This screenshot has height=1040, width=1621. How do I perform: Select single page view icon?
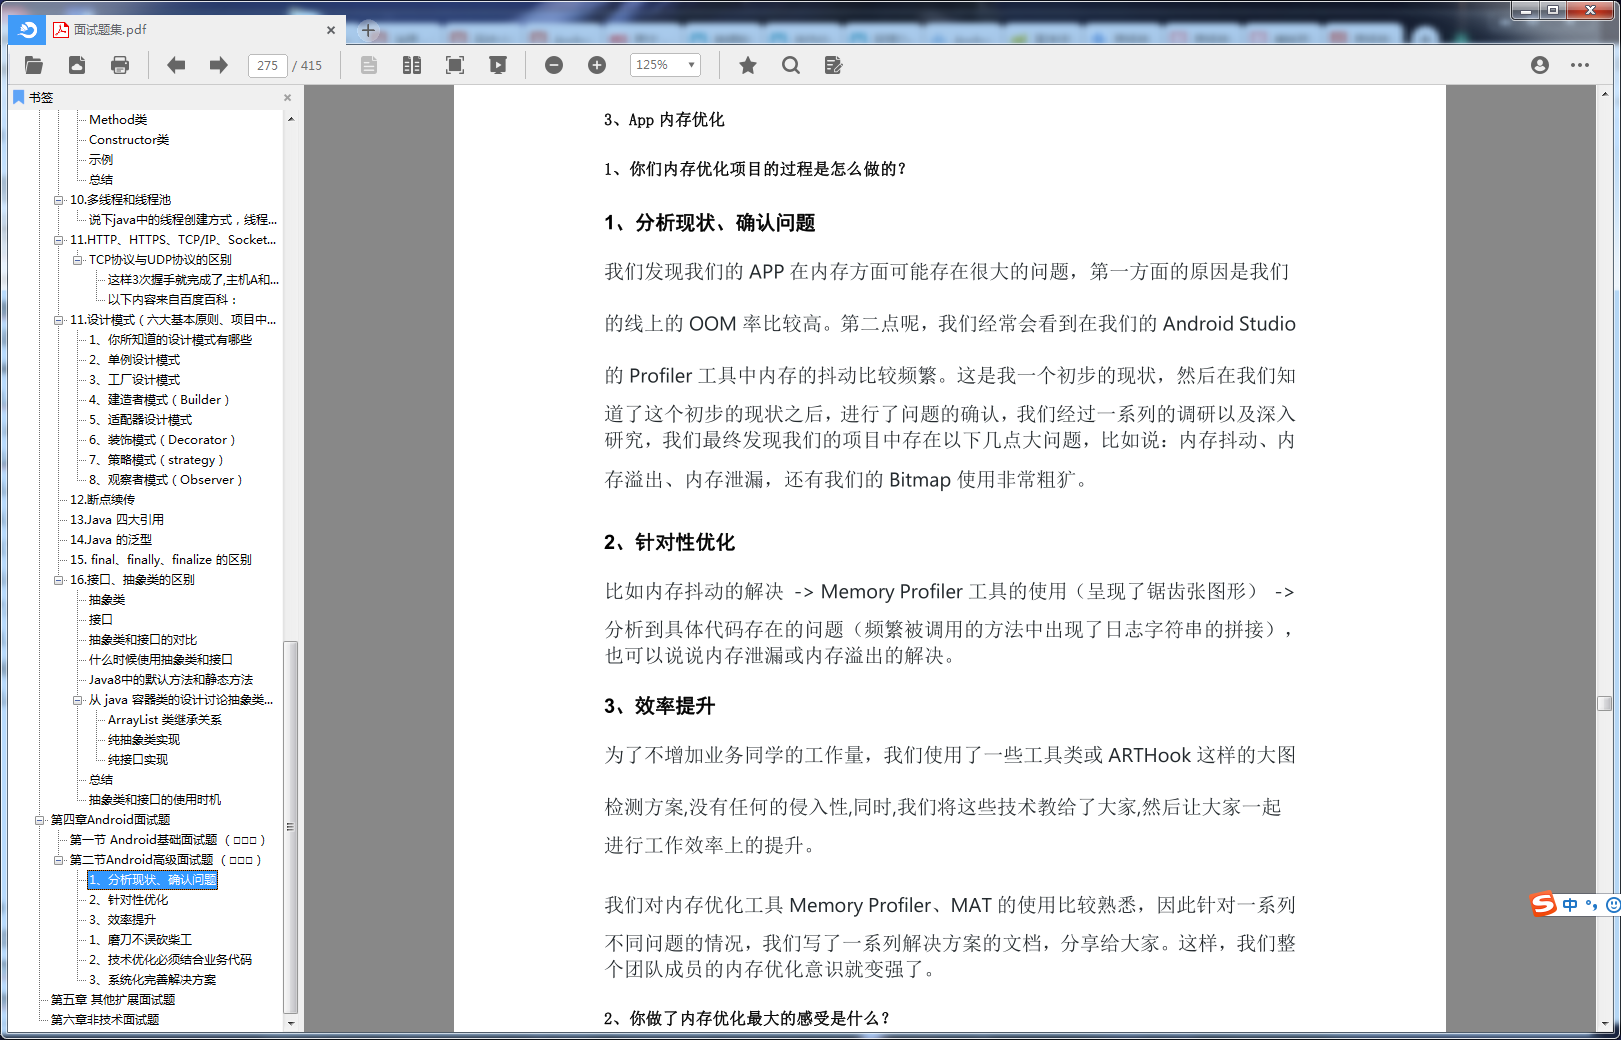[x=369, y=65]
